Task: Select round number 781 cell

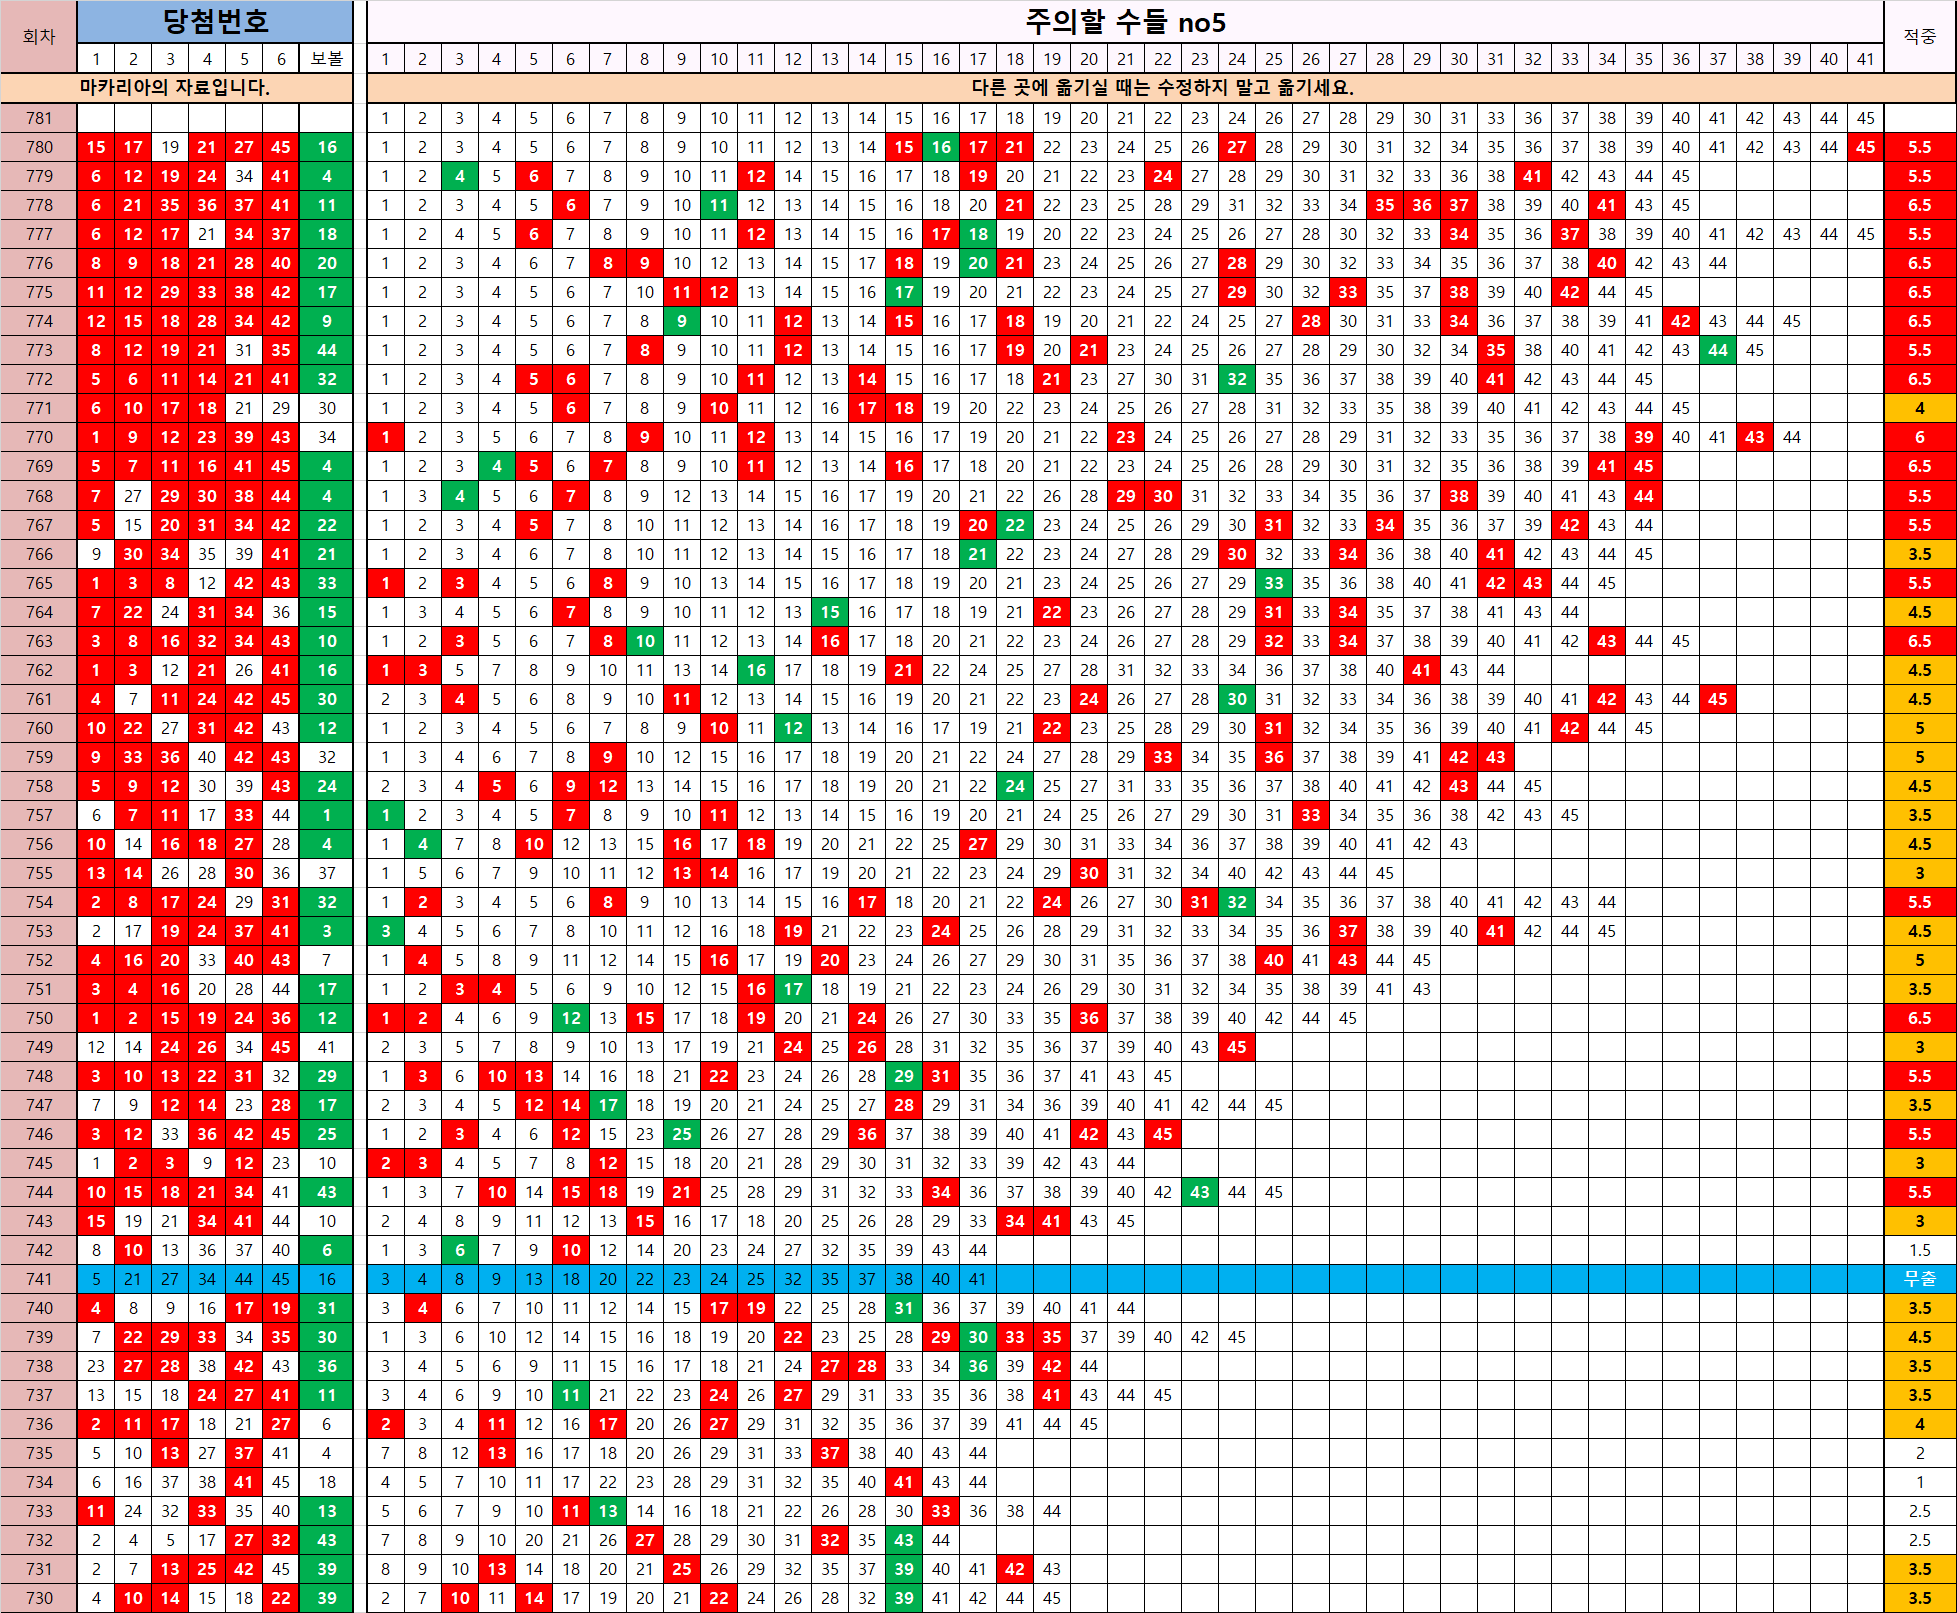Action: 39,118
